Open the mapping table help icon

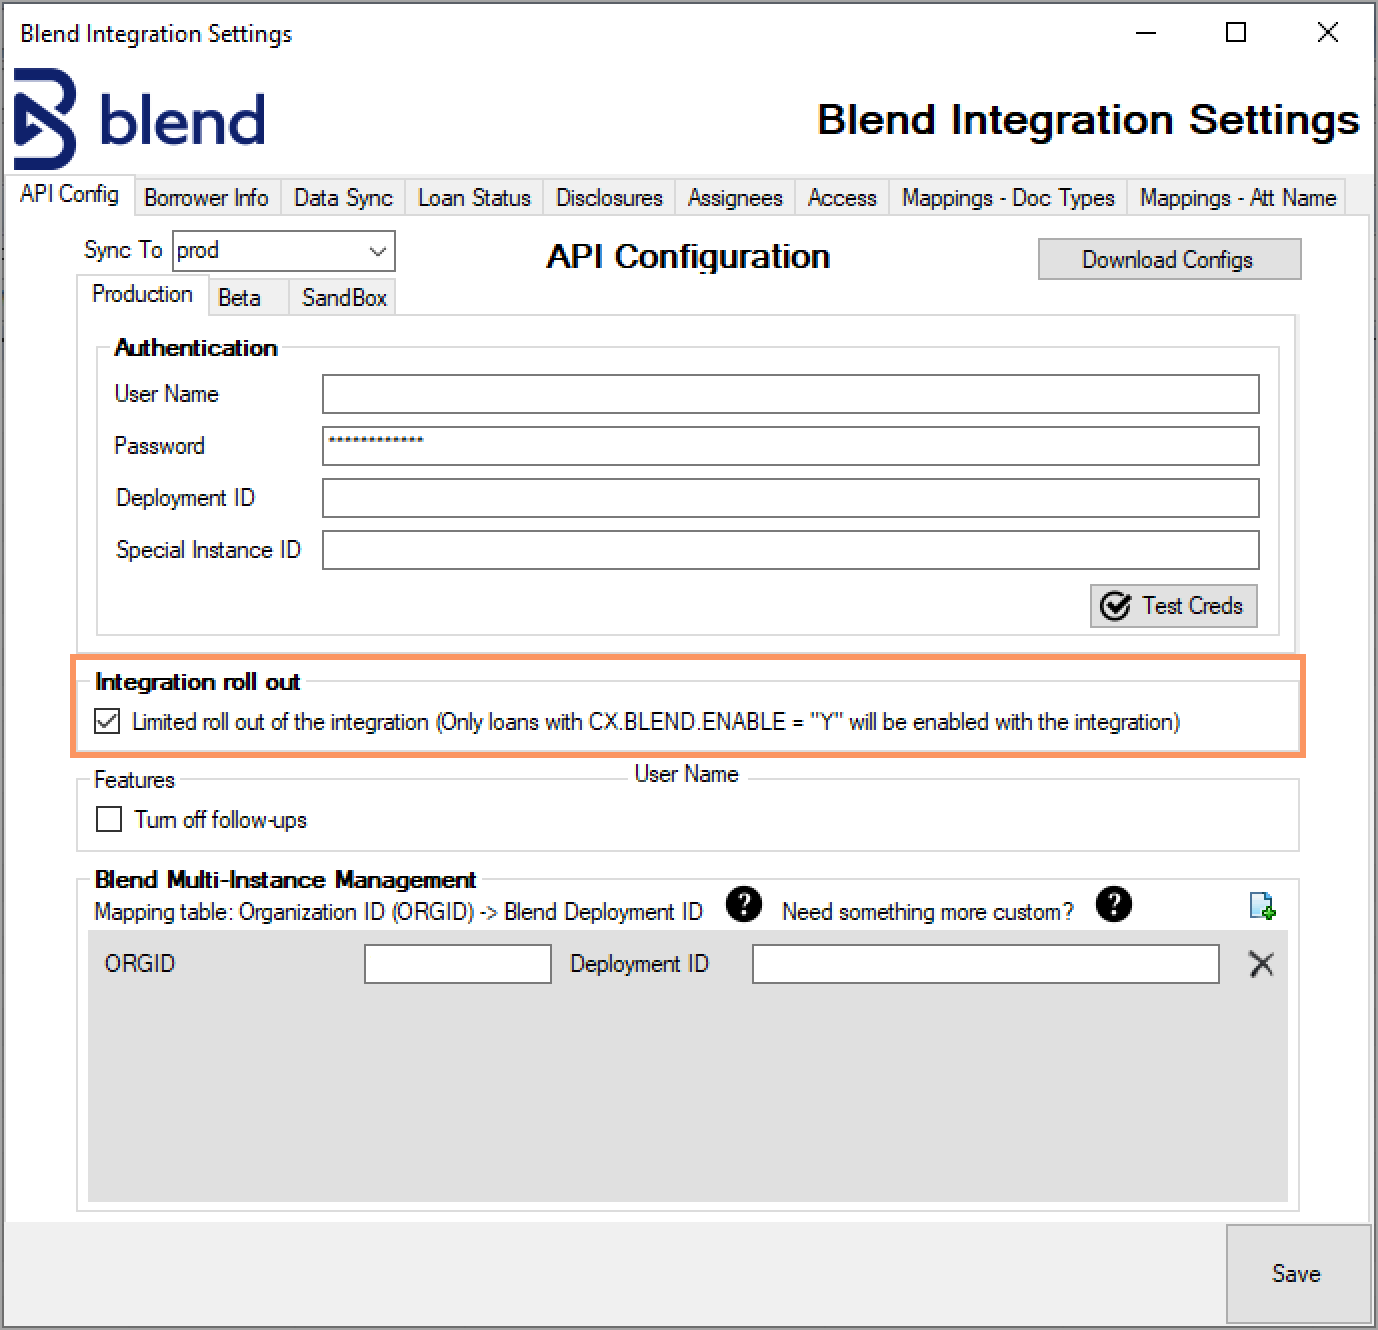tap(743, 904)
